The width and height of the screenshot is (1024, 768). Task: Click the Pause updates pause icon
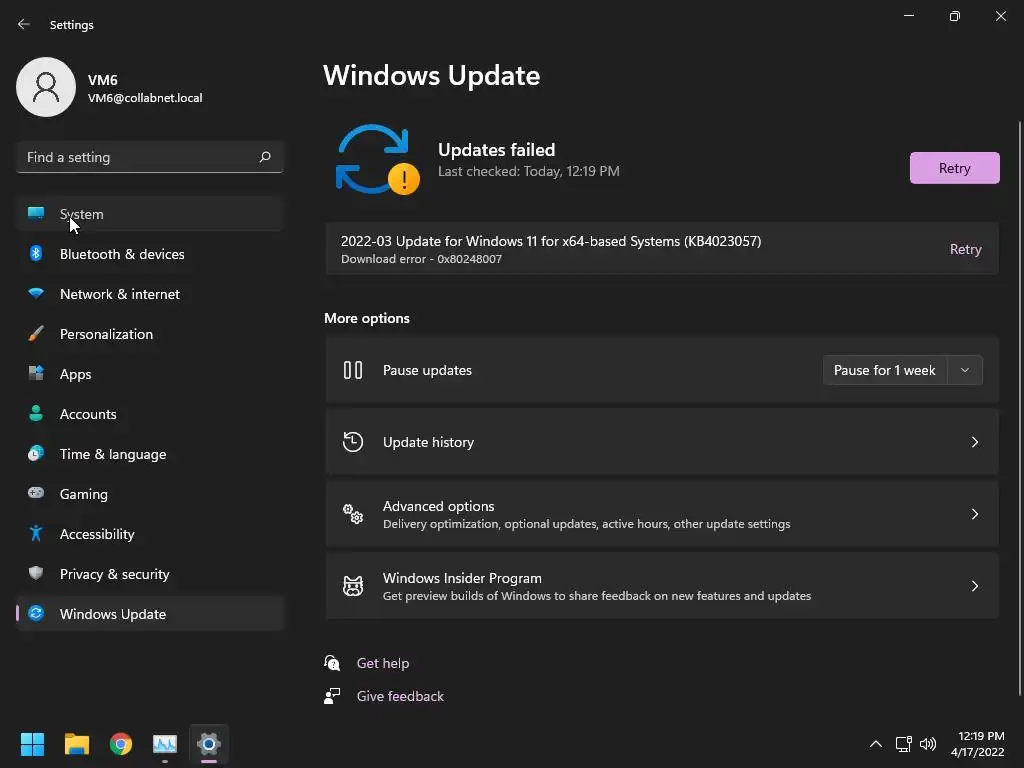[x=353, y=370]
